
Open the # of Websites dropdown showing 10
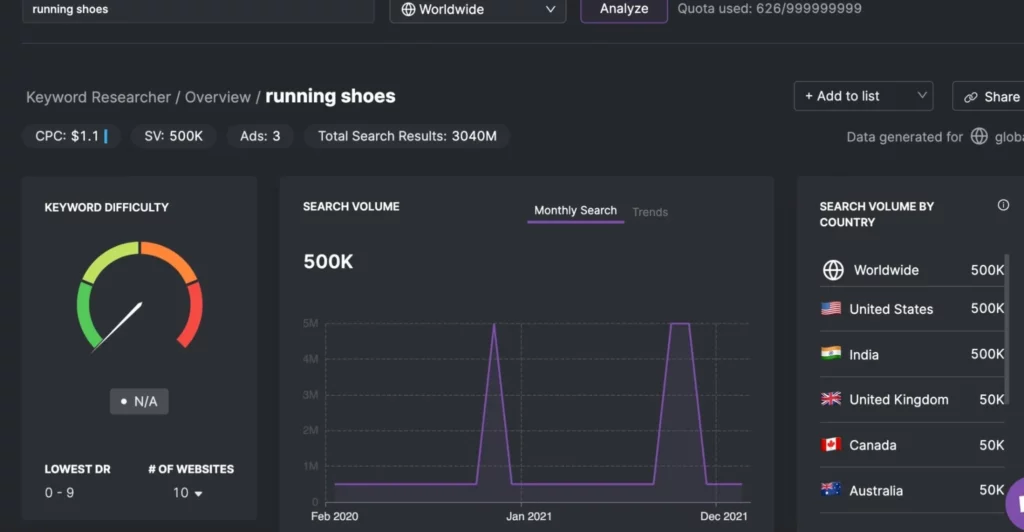click(188, 493)
